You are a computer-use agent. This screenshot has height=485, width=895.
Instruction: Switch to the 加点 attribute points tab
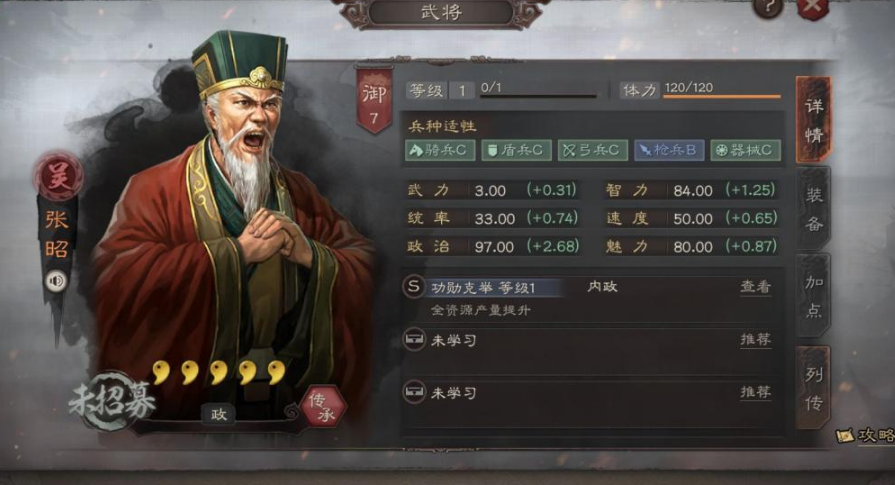813,296
